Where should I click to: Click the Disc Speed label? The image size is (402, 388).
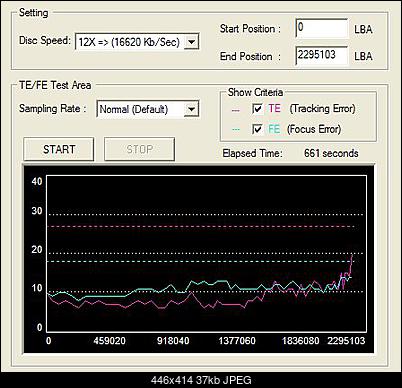point(45,40)
